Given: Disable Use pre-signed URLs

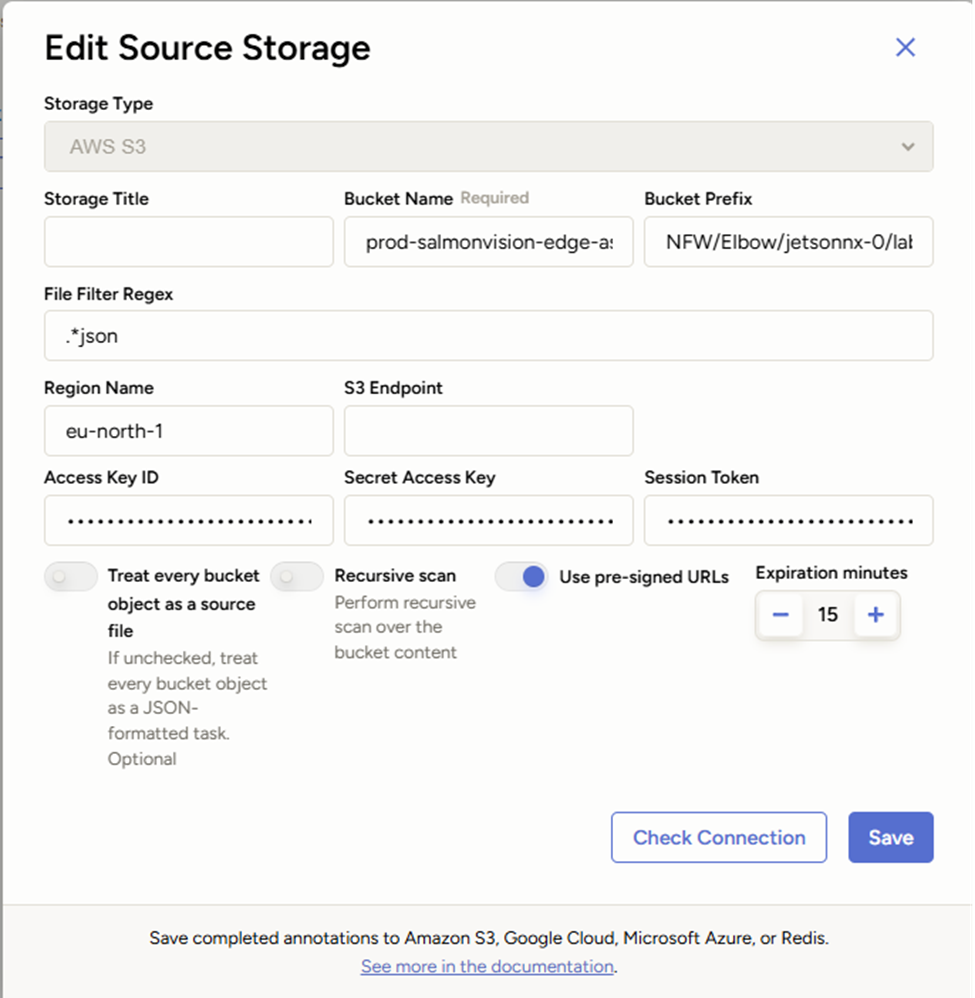Looking at the screenshot, I should 521,576.
